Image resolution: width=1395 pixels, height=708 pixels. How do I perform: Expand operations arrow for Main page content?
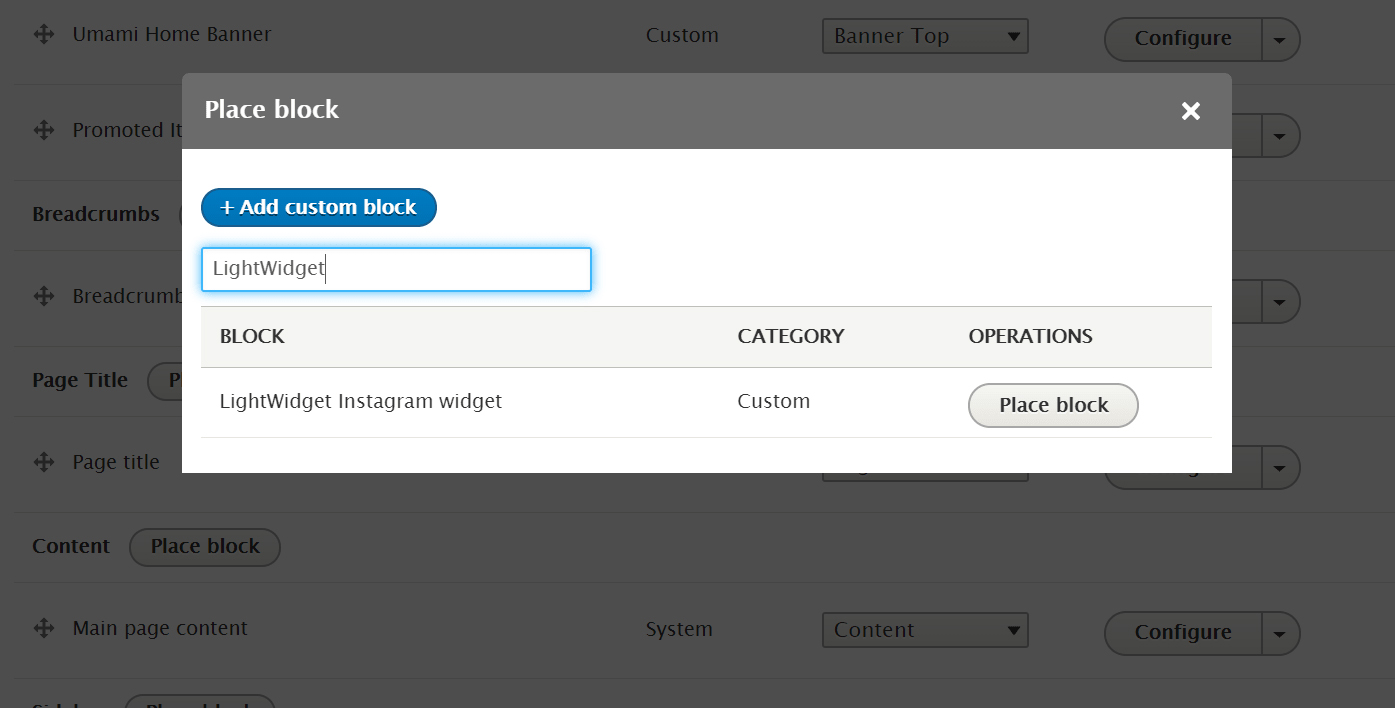click(1280, 633)
